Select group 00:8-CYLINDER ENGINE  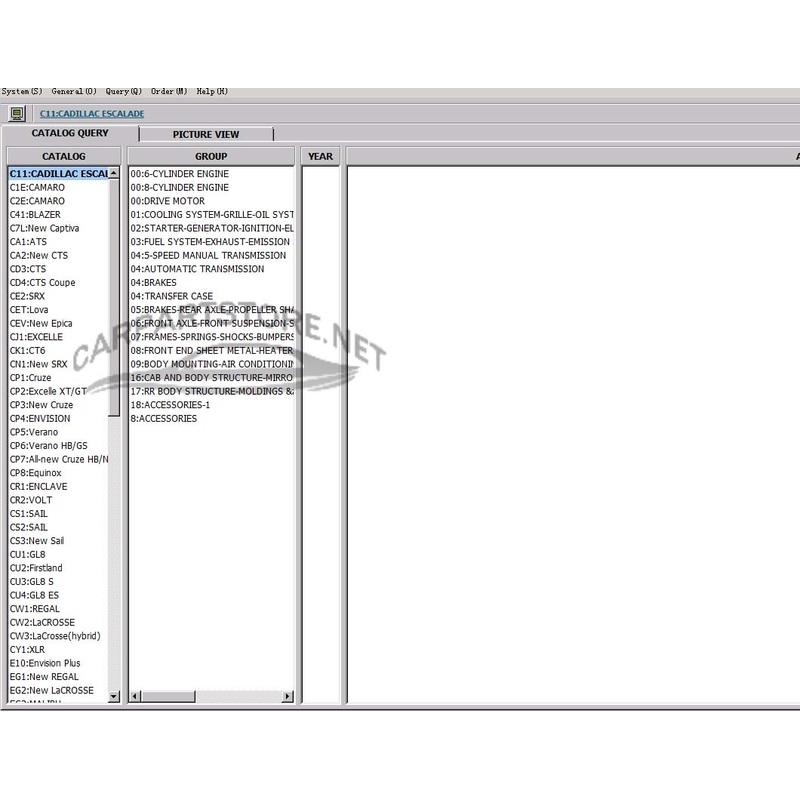(x=180, y=187)
